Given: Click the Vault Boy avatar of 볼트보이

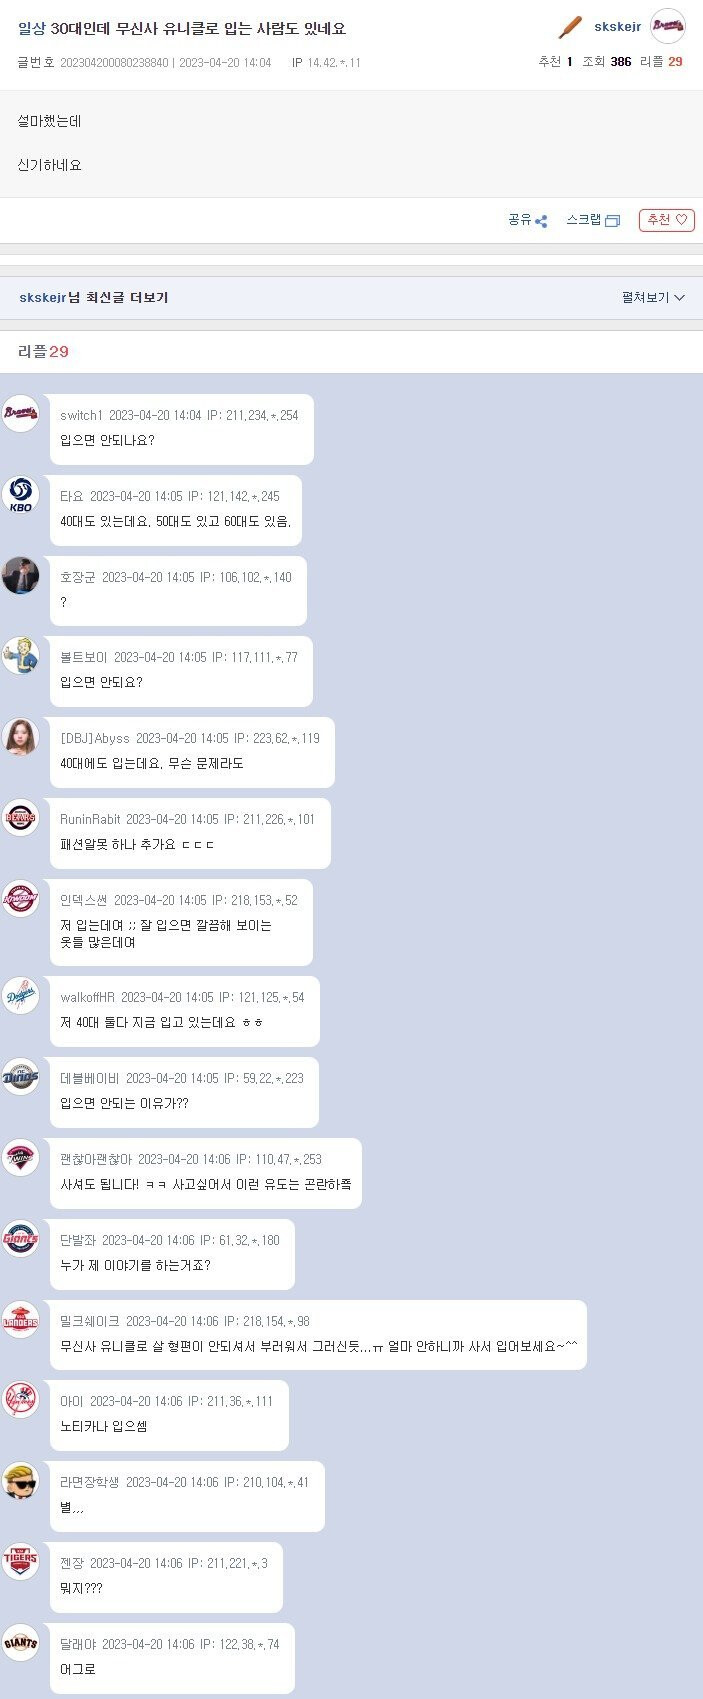Looking at the screenshot, I should click(x=20, y=656).
